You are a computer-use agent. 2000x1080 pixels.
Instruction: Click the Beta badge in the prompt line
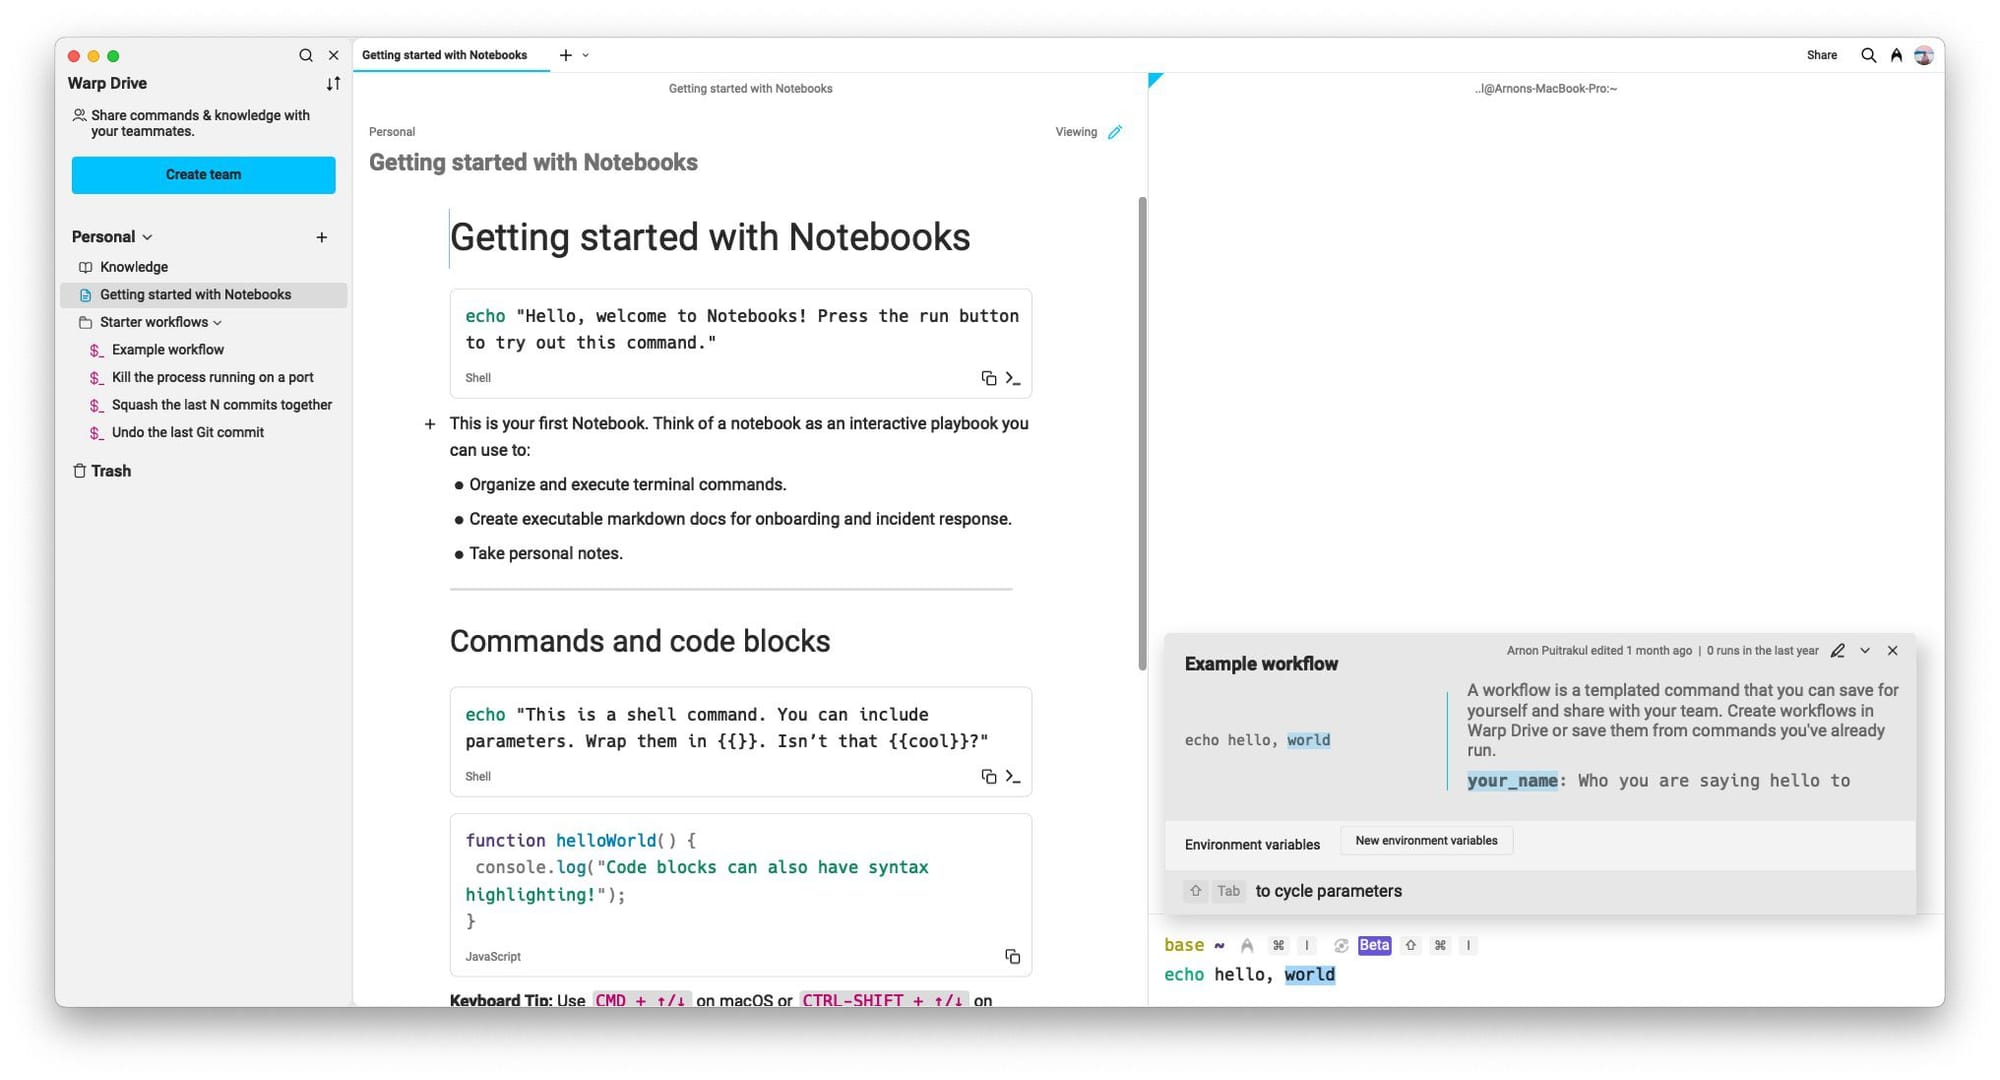(x=1374, y=946)
